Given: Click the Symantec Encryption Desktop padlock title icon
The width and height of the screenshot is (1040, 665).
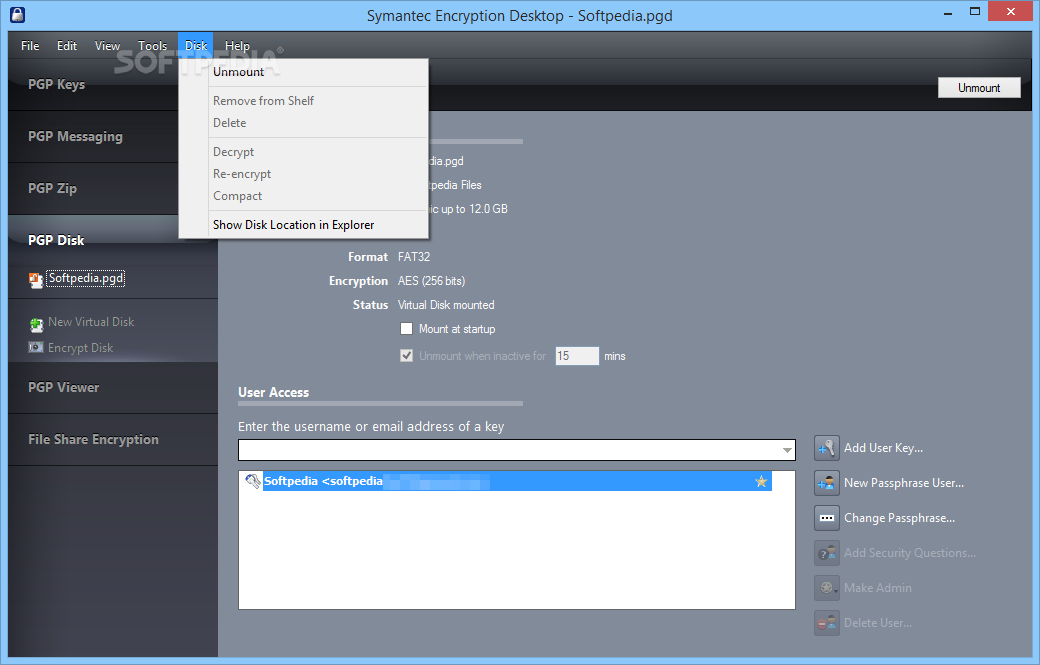Looking at the screenshot, I should 18,15.
